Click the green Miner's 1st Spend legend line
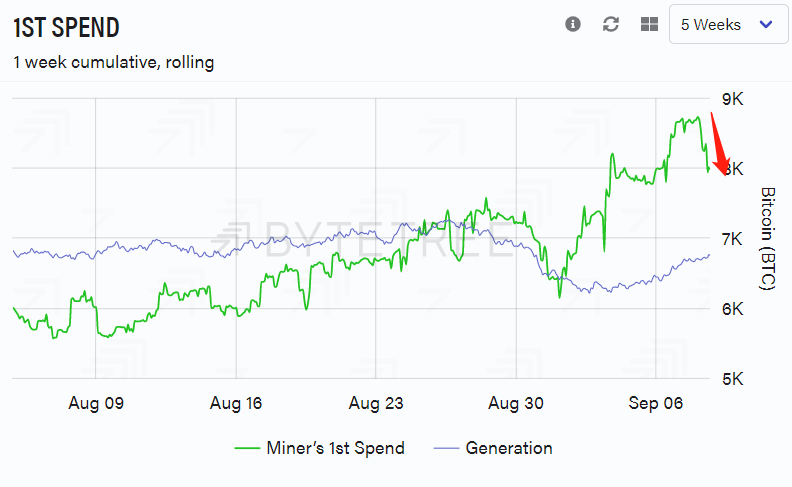792x487 pixels. click(x=247, y=448)
